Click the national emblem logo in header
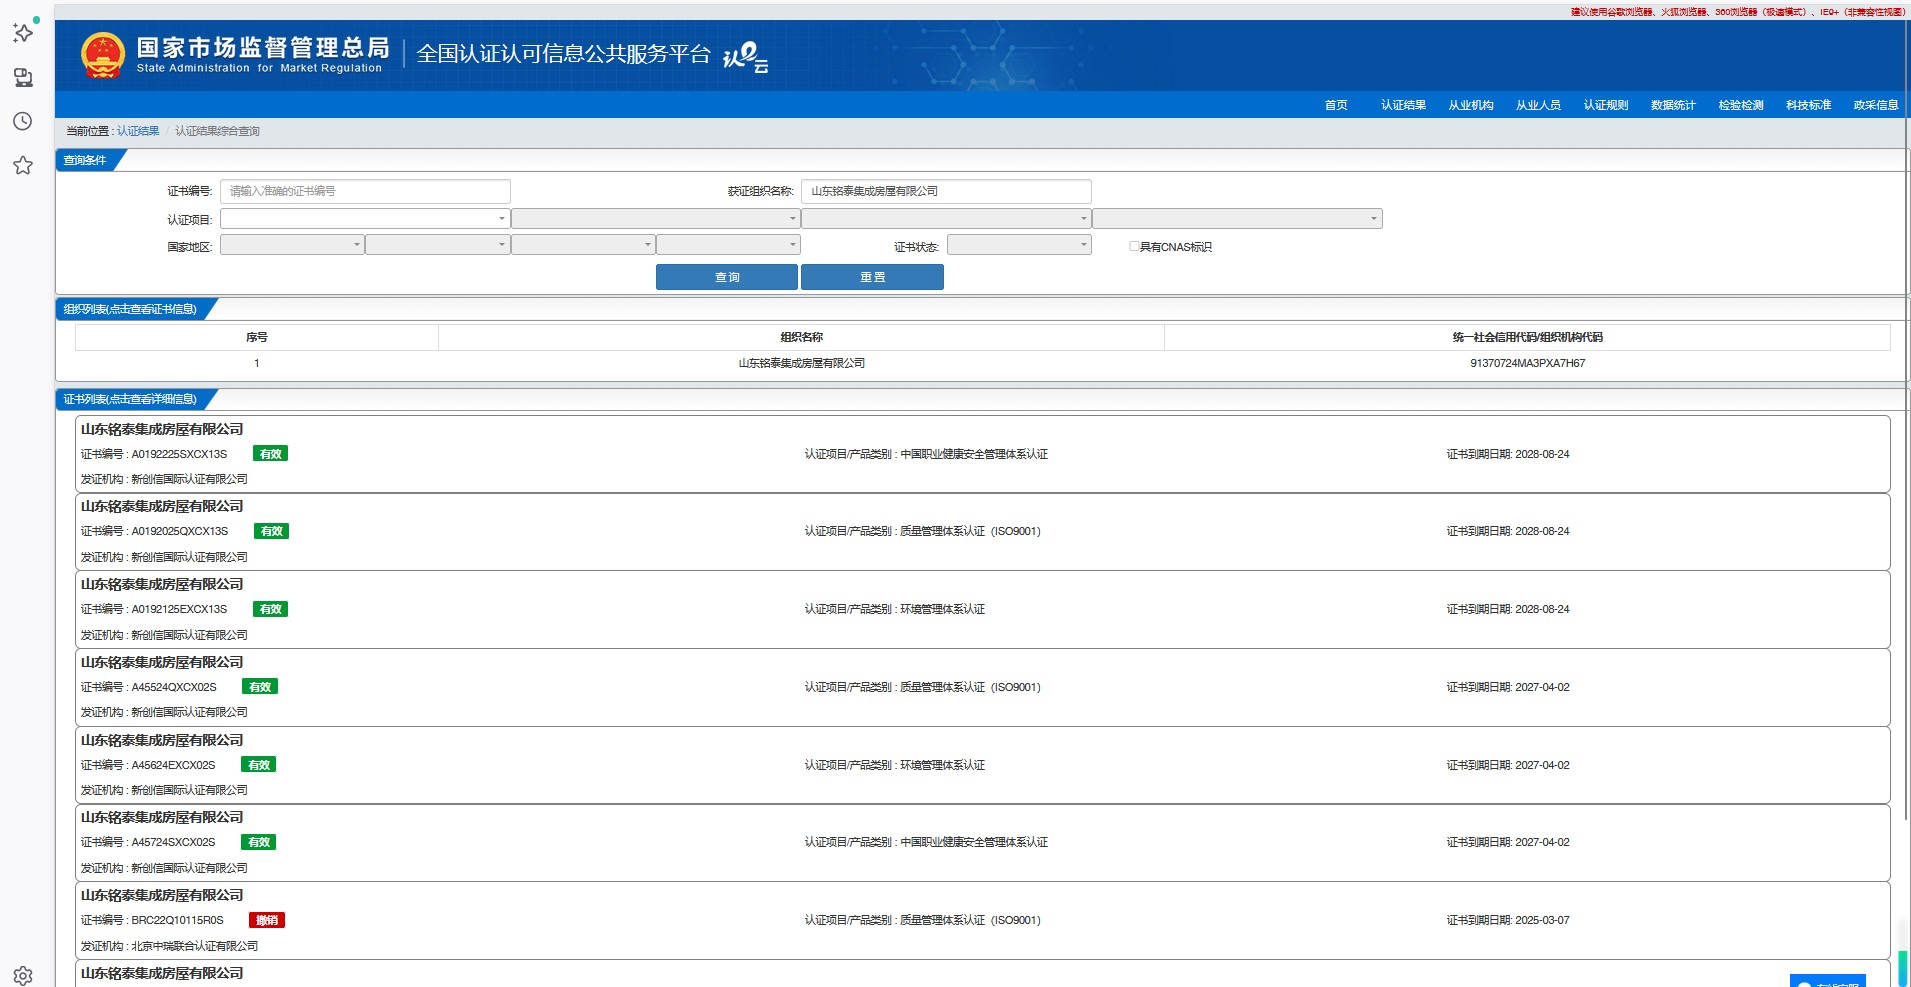 click(102, 55)
